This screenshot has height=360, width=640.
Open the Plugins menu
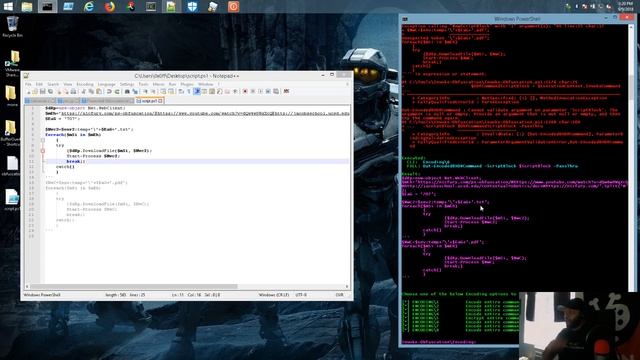pyautogui.click(x=187, y=84)
